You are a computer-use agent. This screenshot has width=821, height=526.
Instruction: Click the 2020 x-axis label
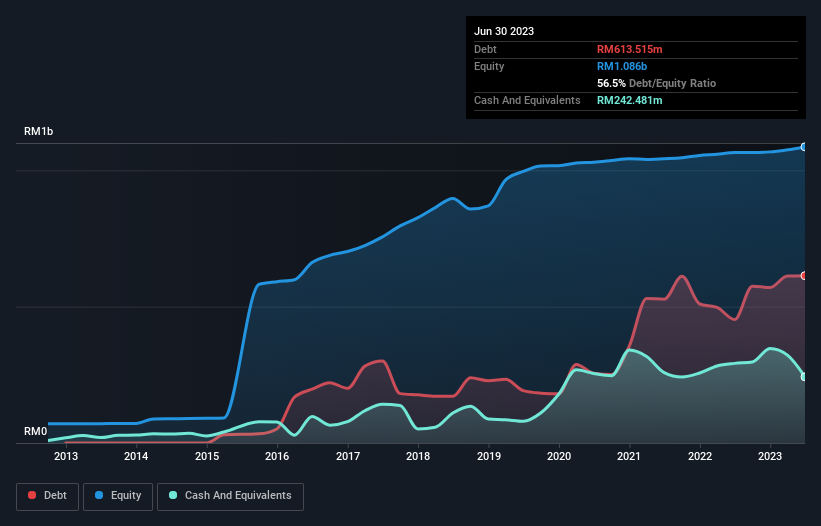coord(559,456)
